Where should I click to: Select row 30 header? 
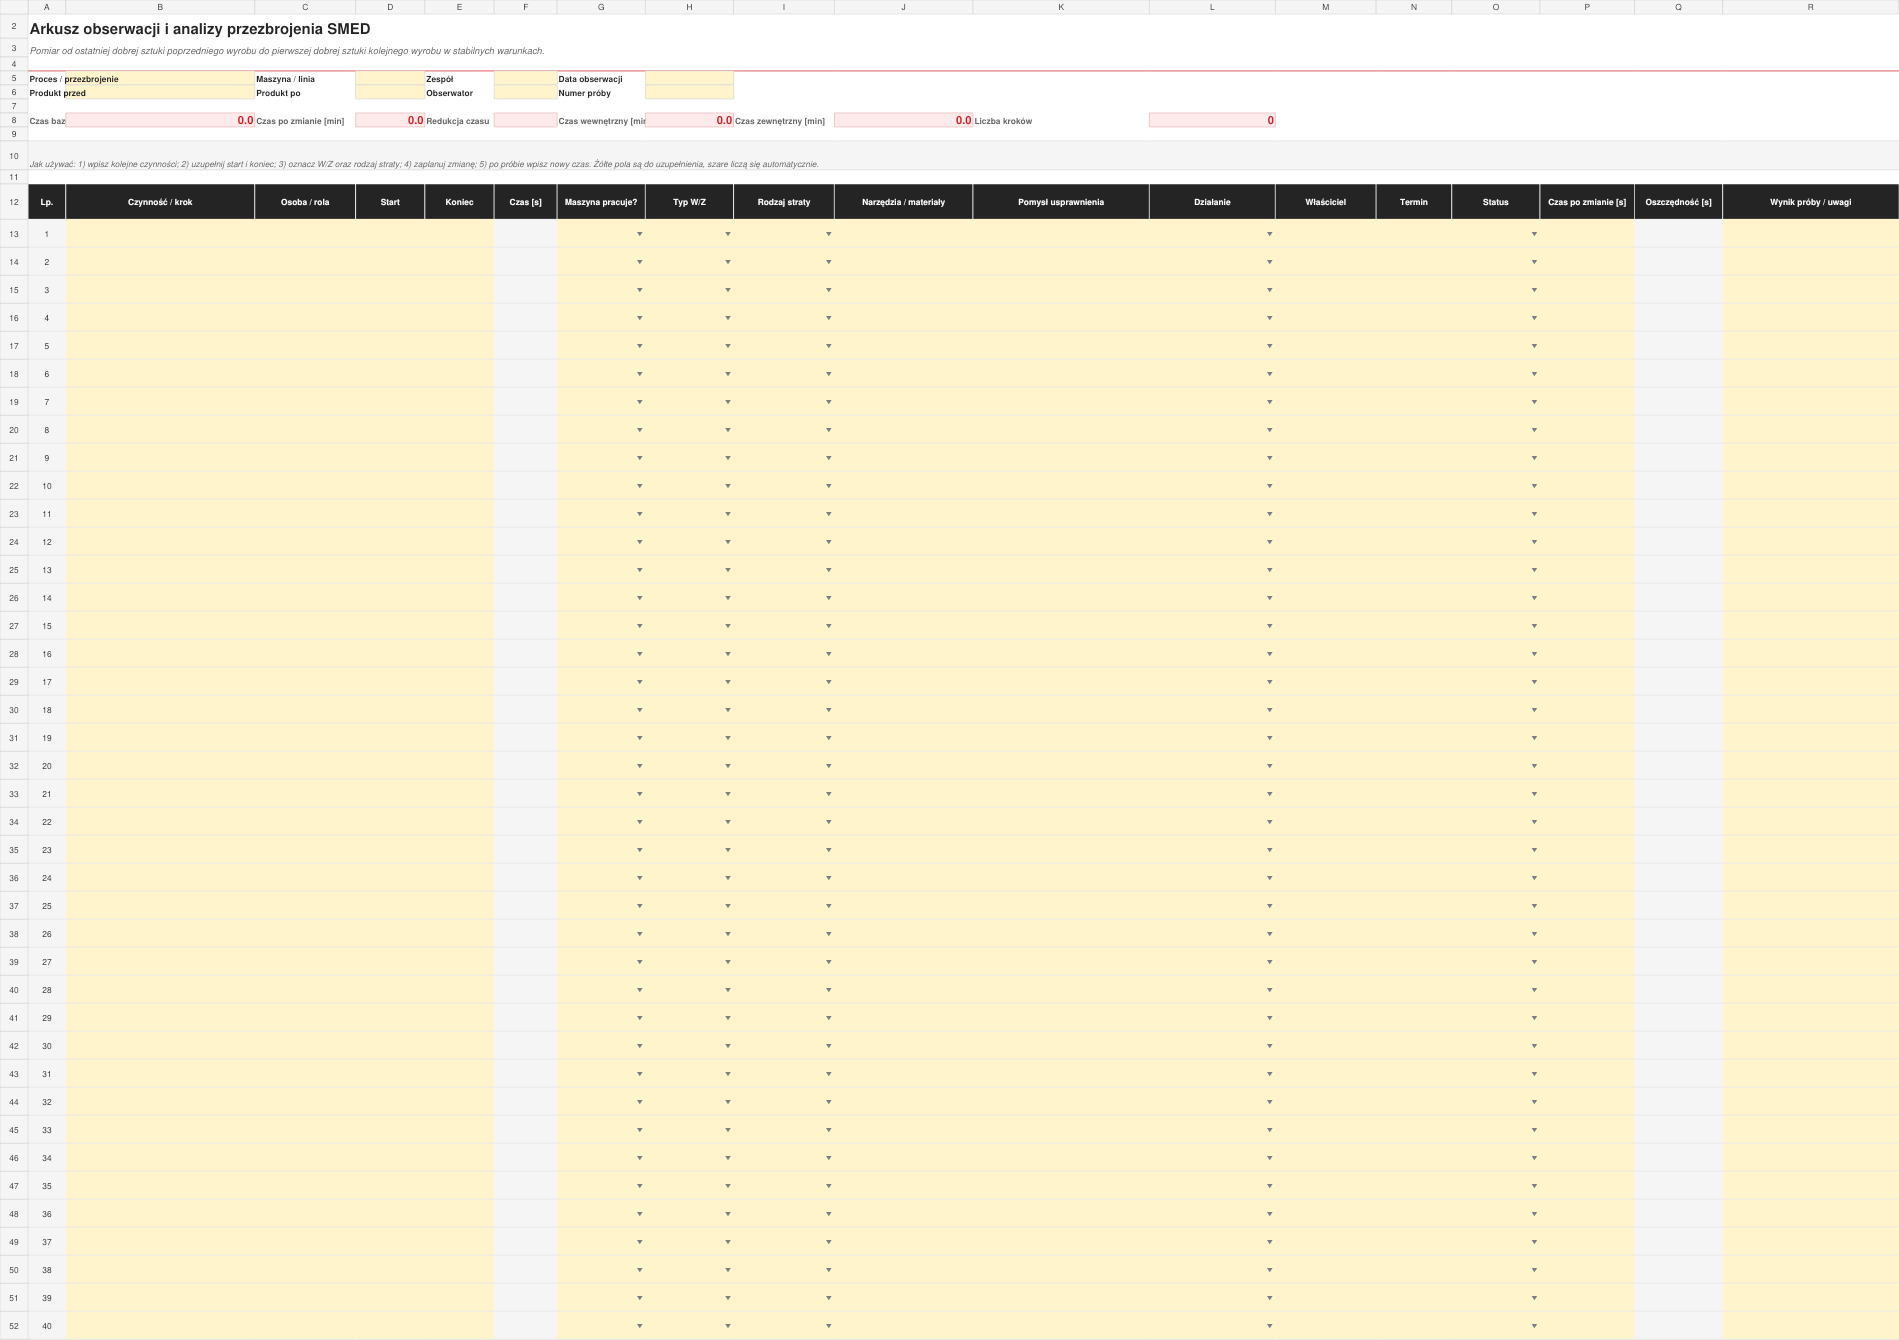[x=14, y=710]
